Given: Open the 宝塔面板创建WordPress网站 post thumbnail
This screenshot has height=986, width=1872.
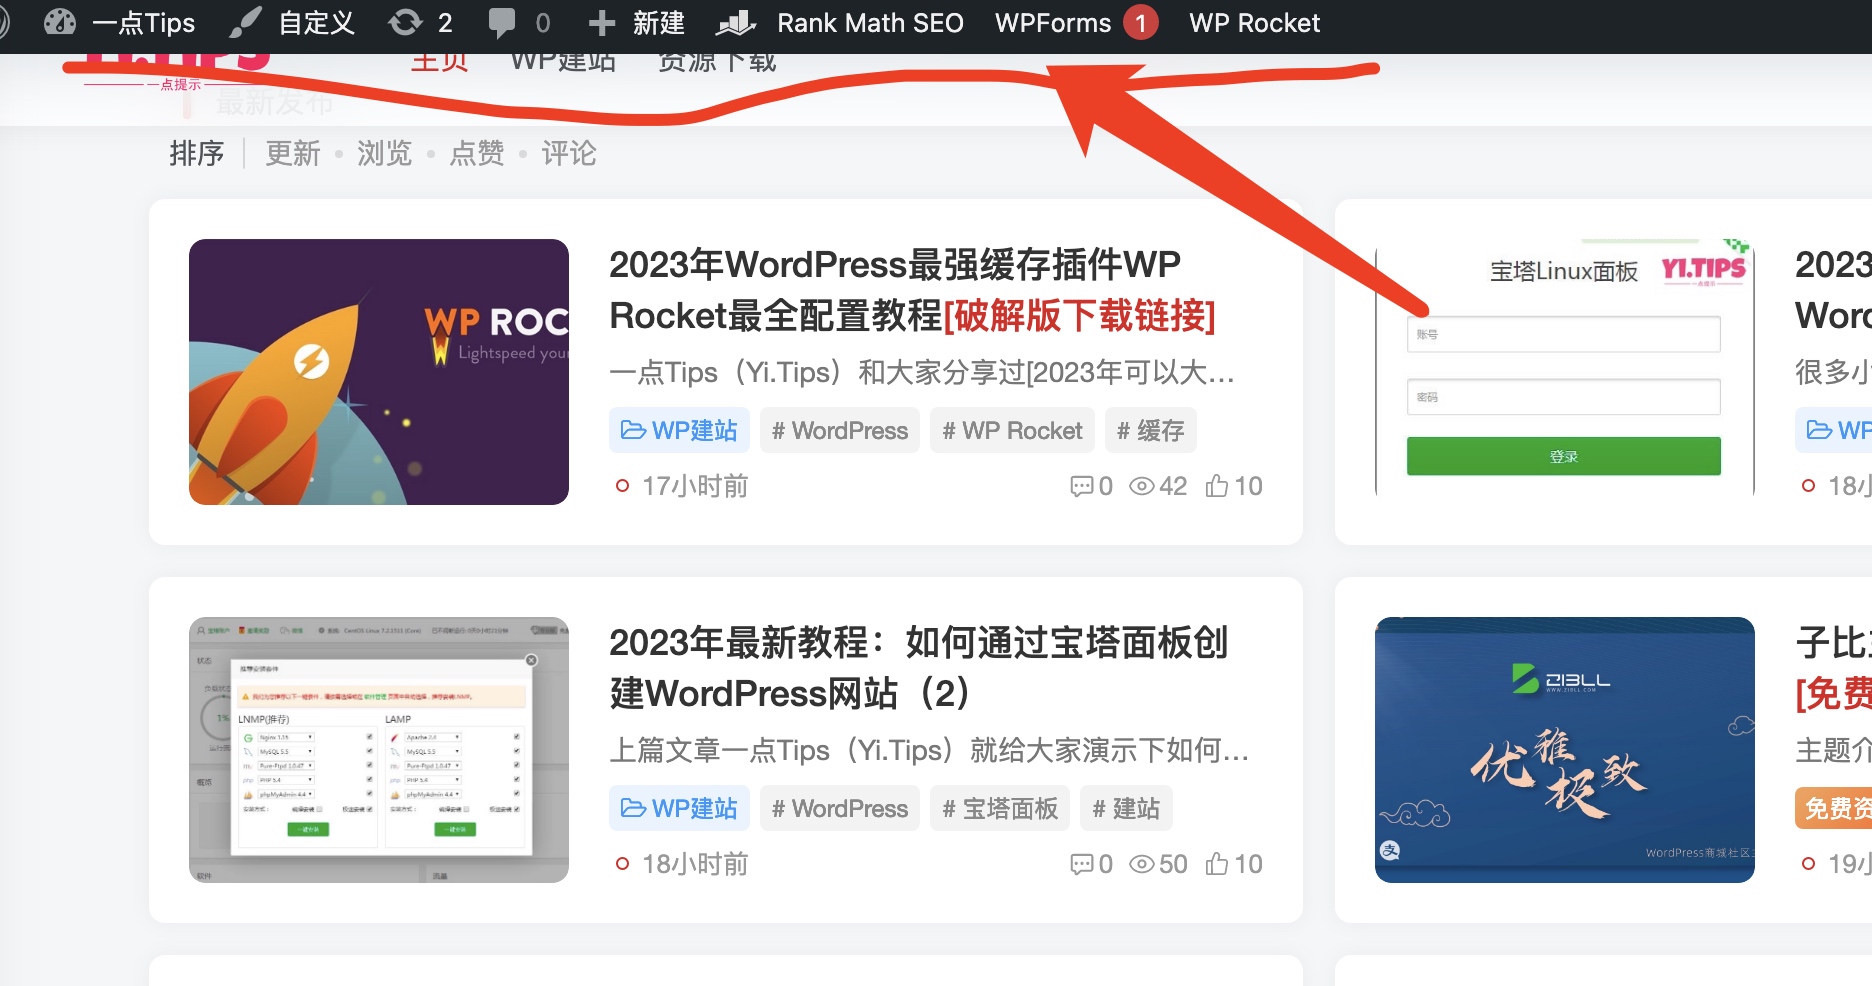Looking at the screenshot, I should tap(379, 750).
